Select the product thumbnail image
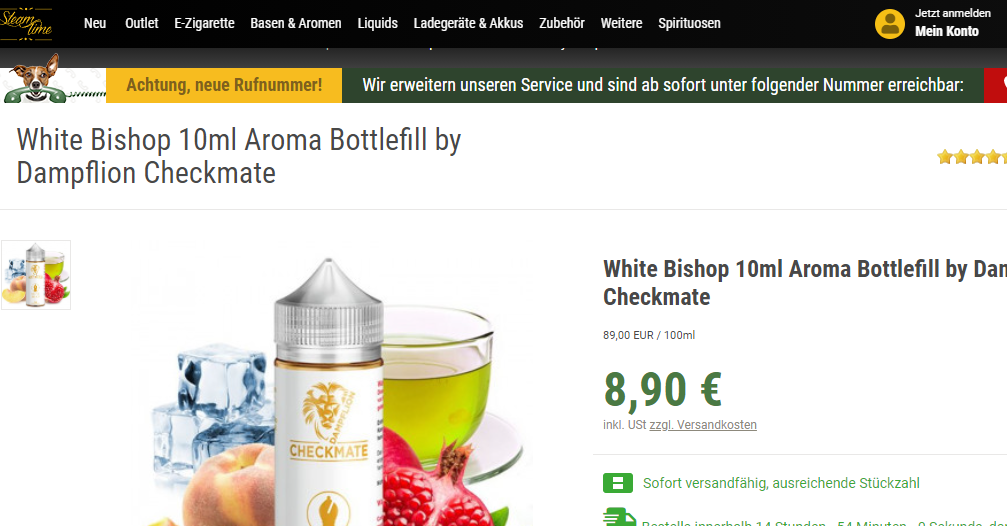1007x526 pixels. (36, 275)
